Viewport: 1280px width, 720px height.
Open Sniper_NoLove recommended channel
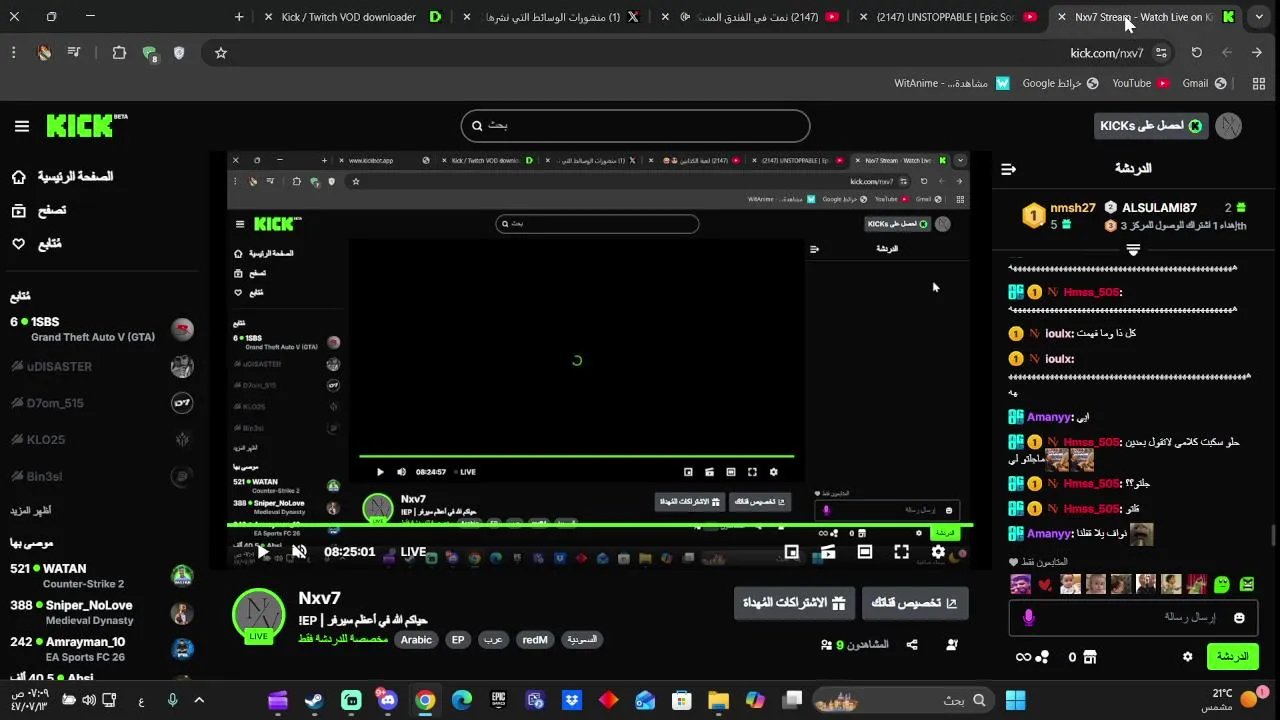click(100, 612)
